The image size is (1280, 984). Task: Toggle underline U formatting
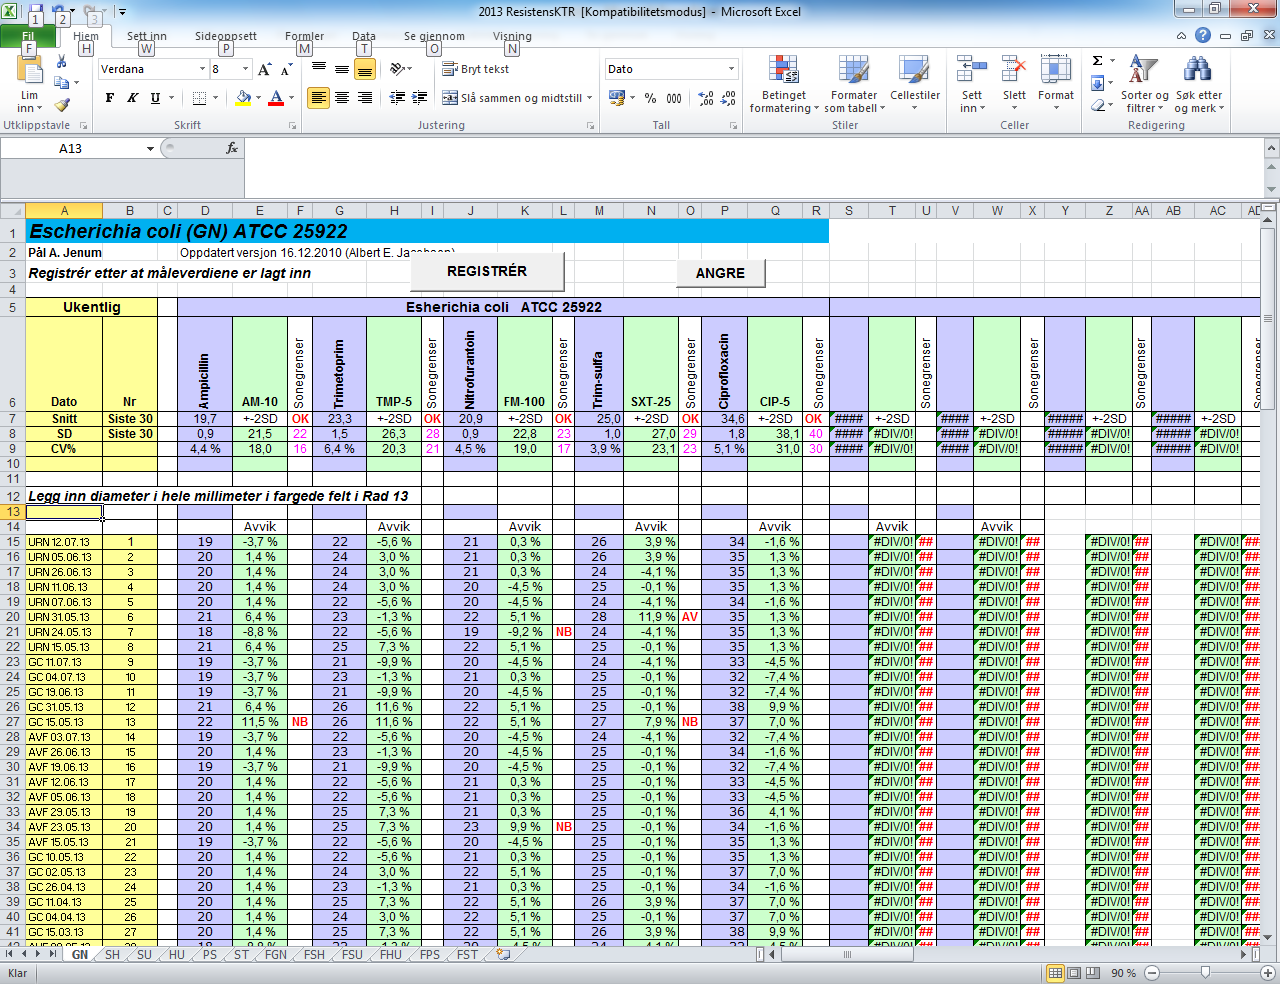155,98
